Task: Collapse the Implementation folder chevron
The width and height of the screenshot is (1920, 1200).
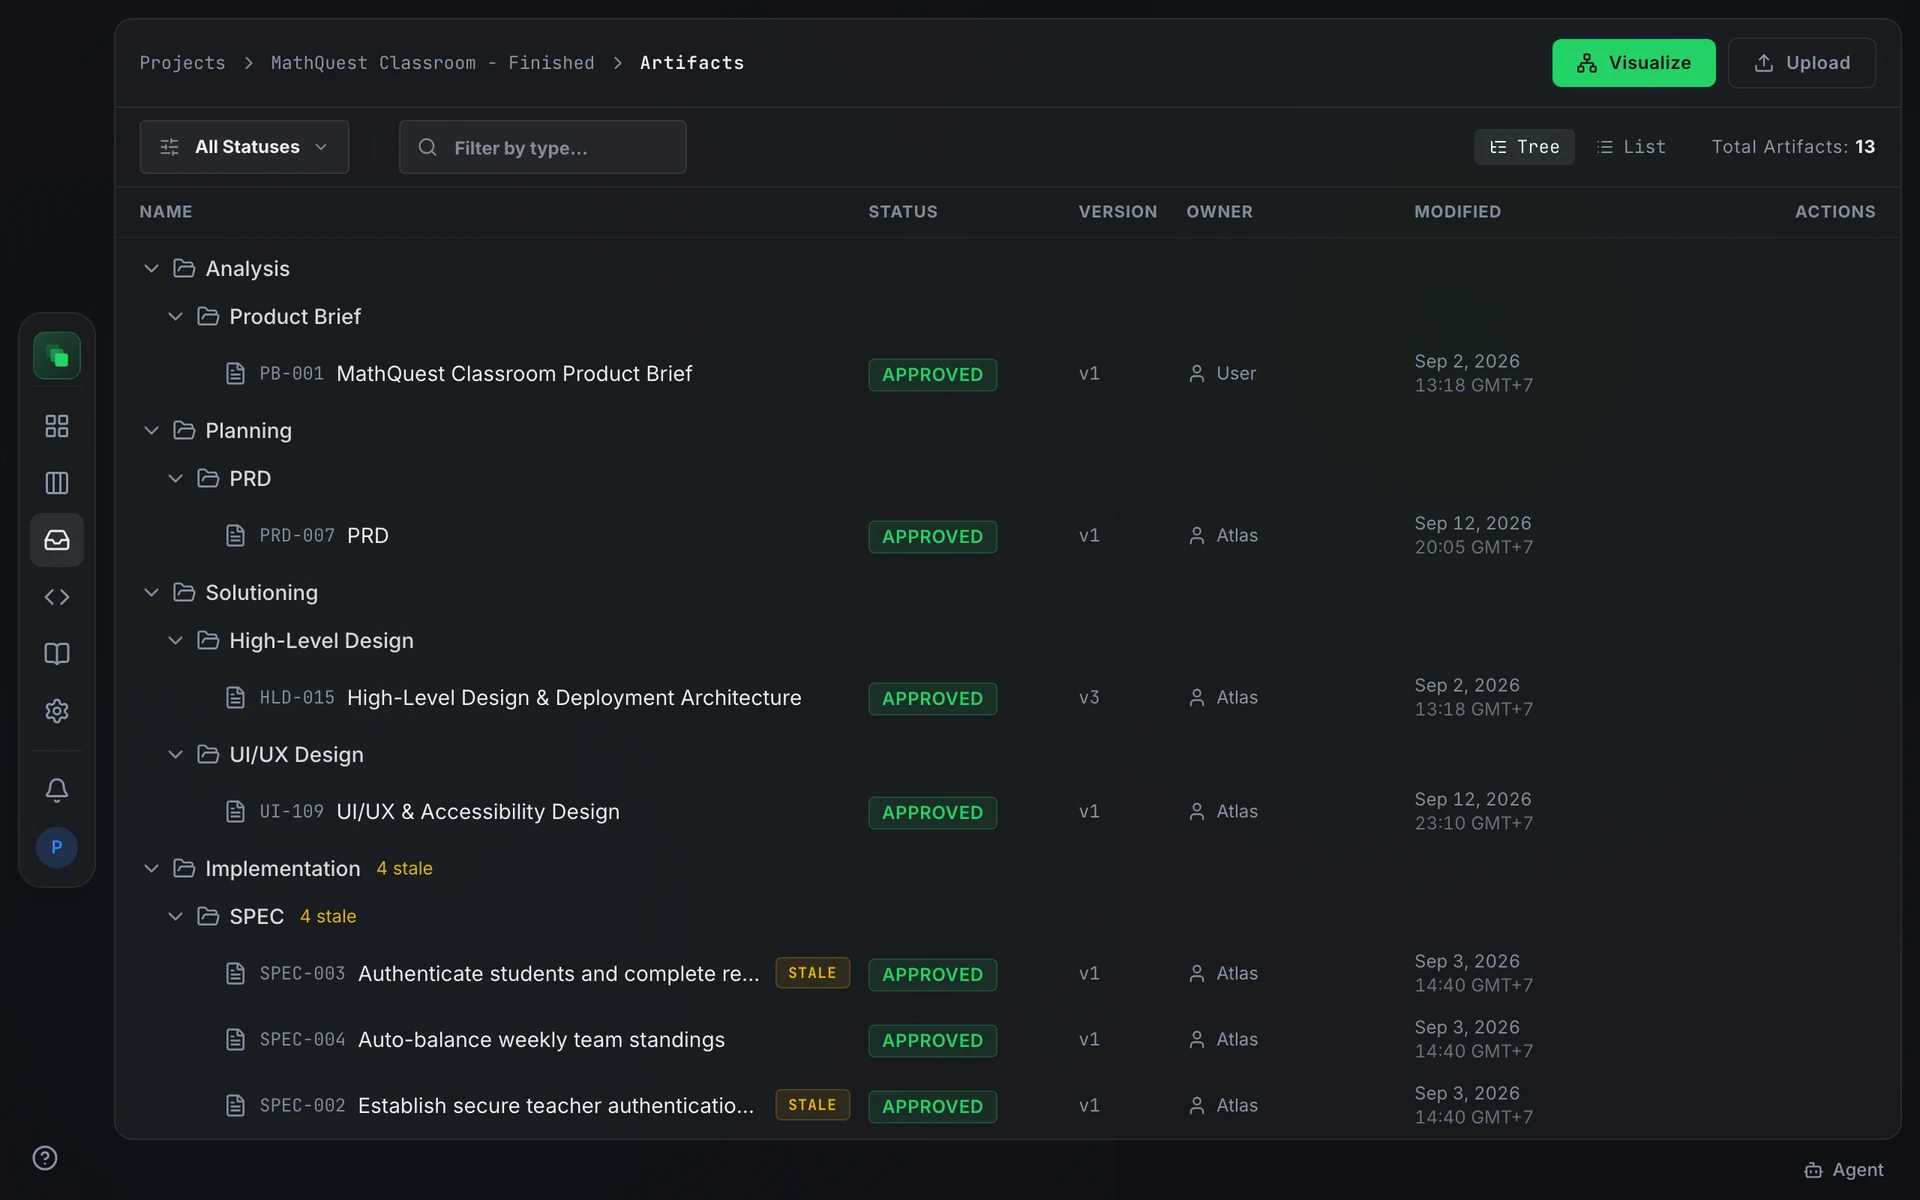Action: [151, 868]
